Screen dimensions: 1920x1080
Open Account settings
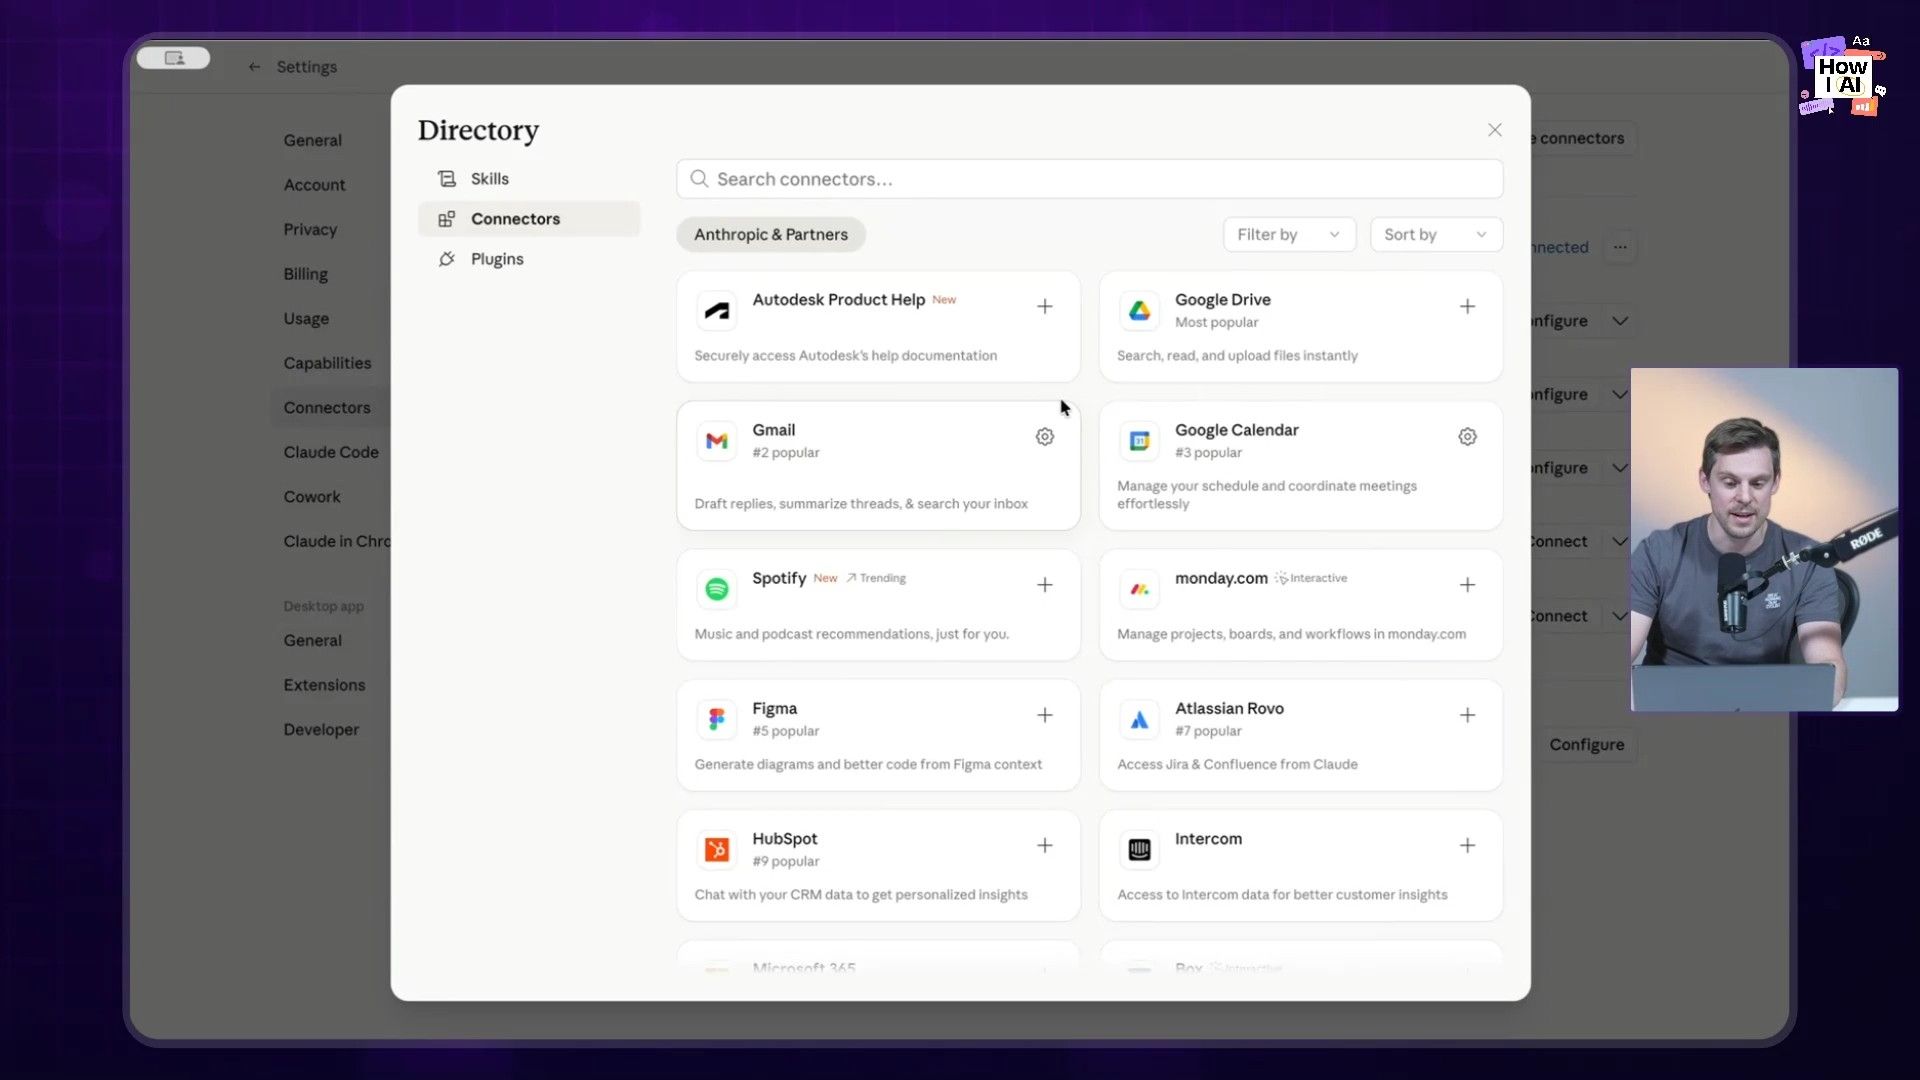coord(314,185)
